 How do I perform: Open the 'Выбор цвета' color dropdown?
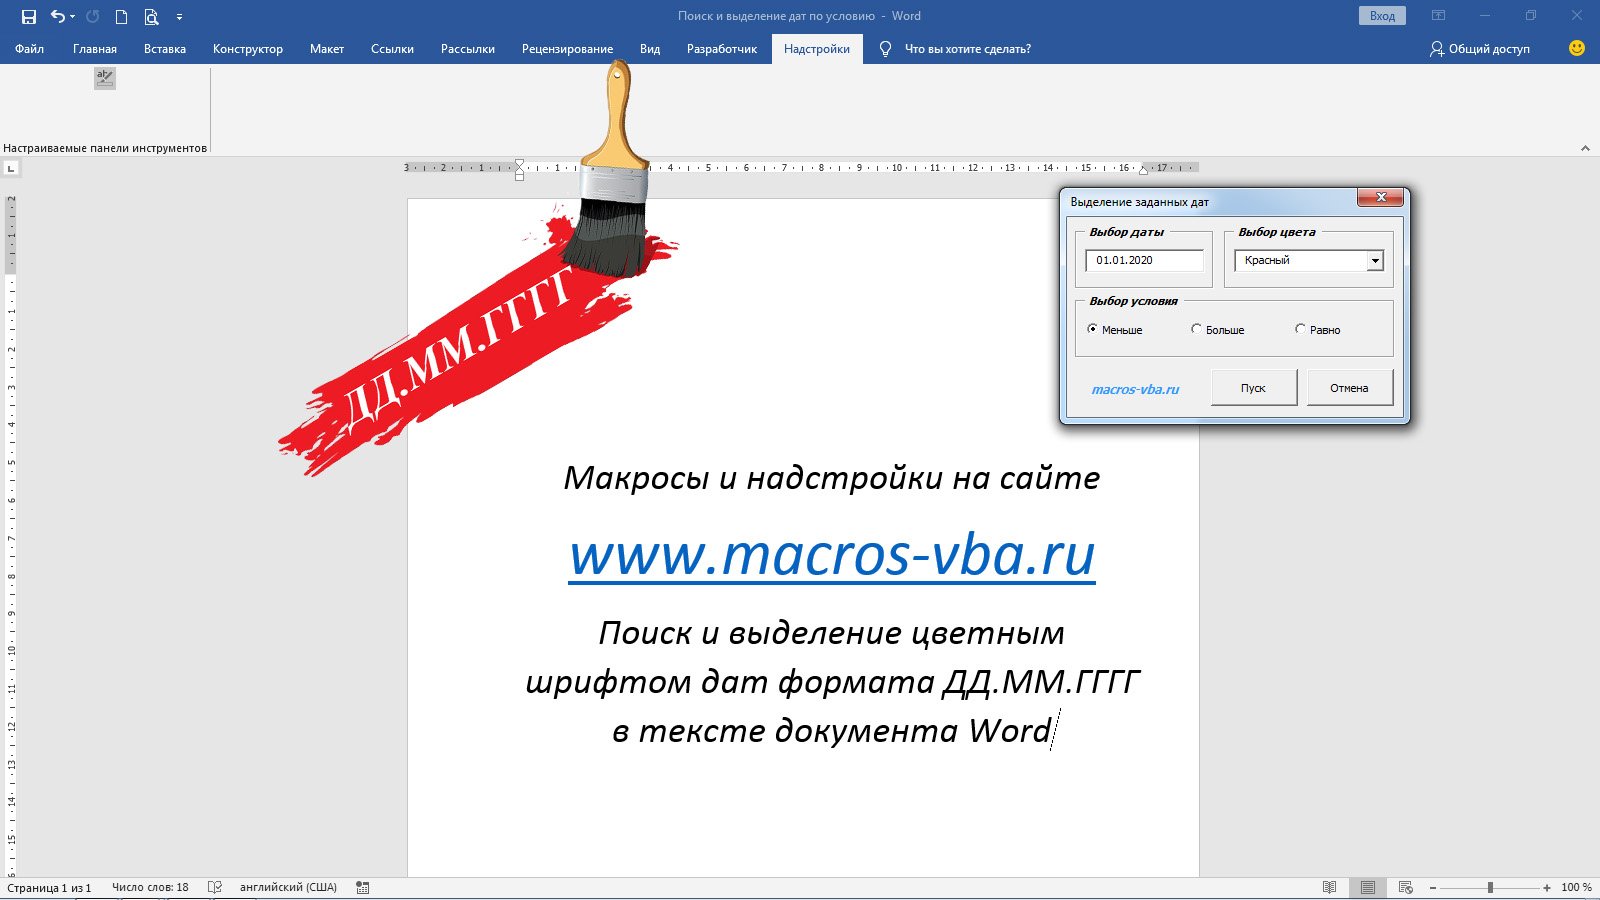point(1375,260)
